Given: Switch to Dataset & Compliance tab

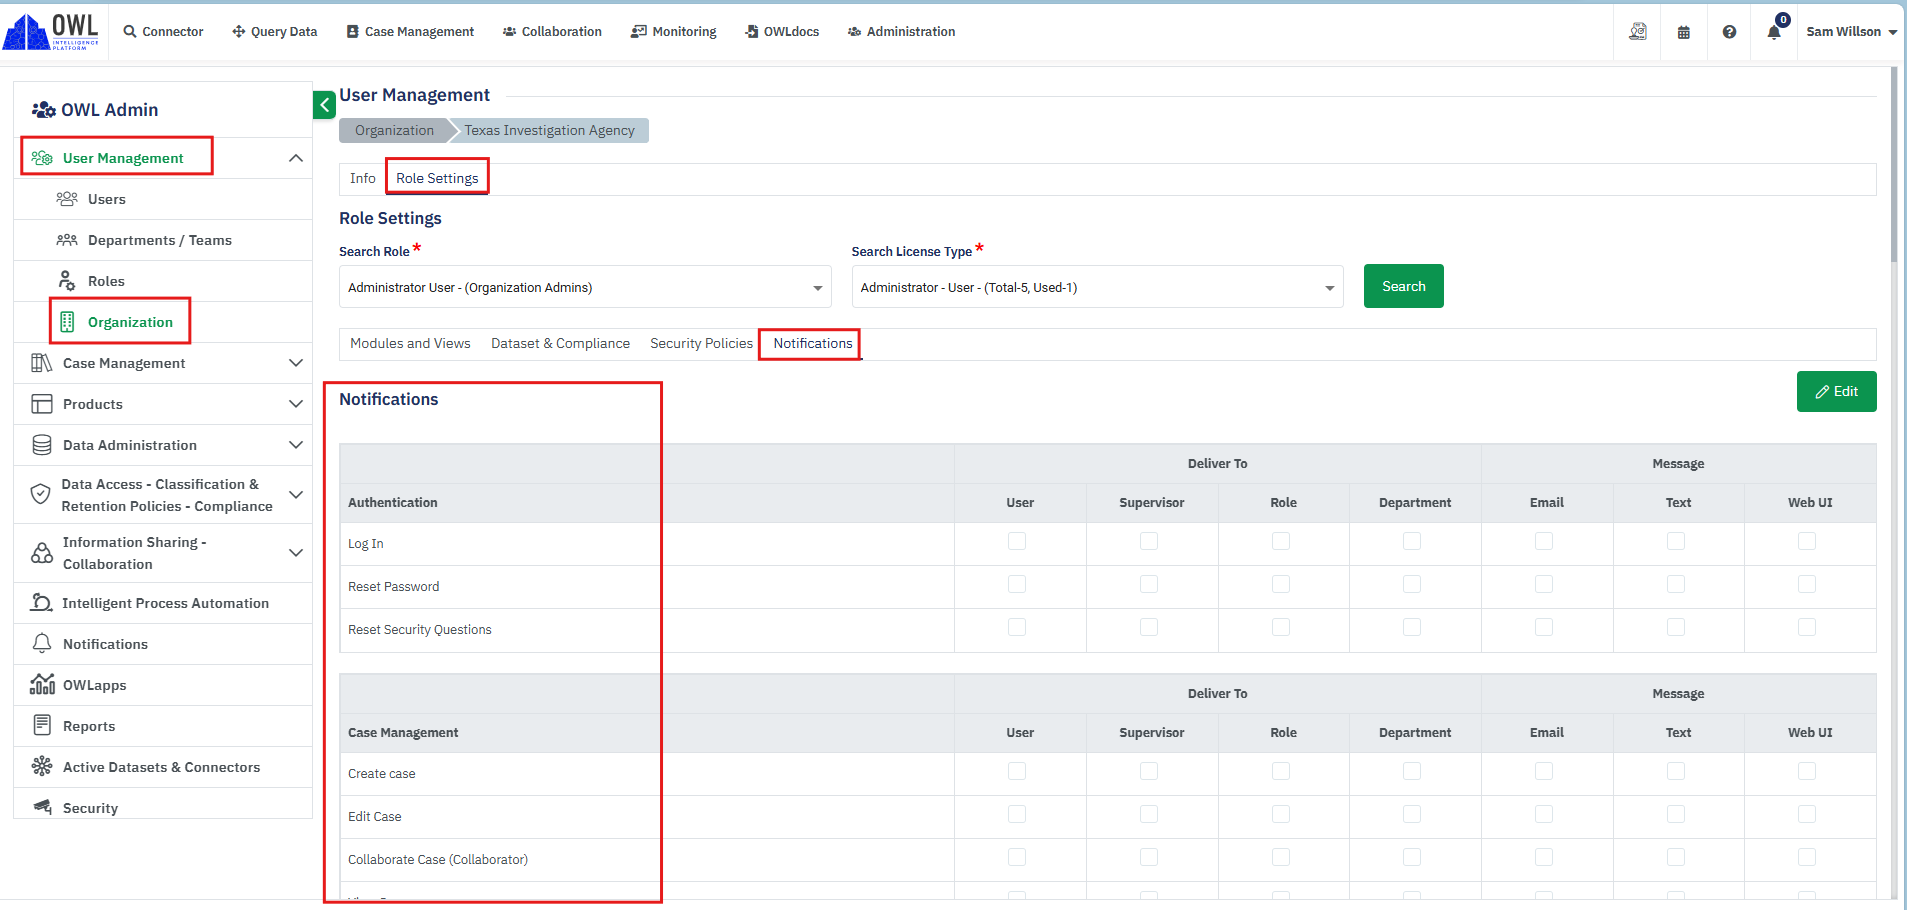Looking at the screenshot, I should (x=560, y=343).
